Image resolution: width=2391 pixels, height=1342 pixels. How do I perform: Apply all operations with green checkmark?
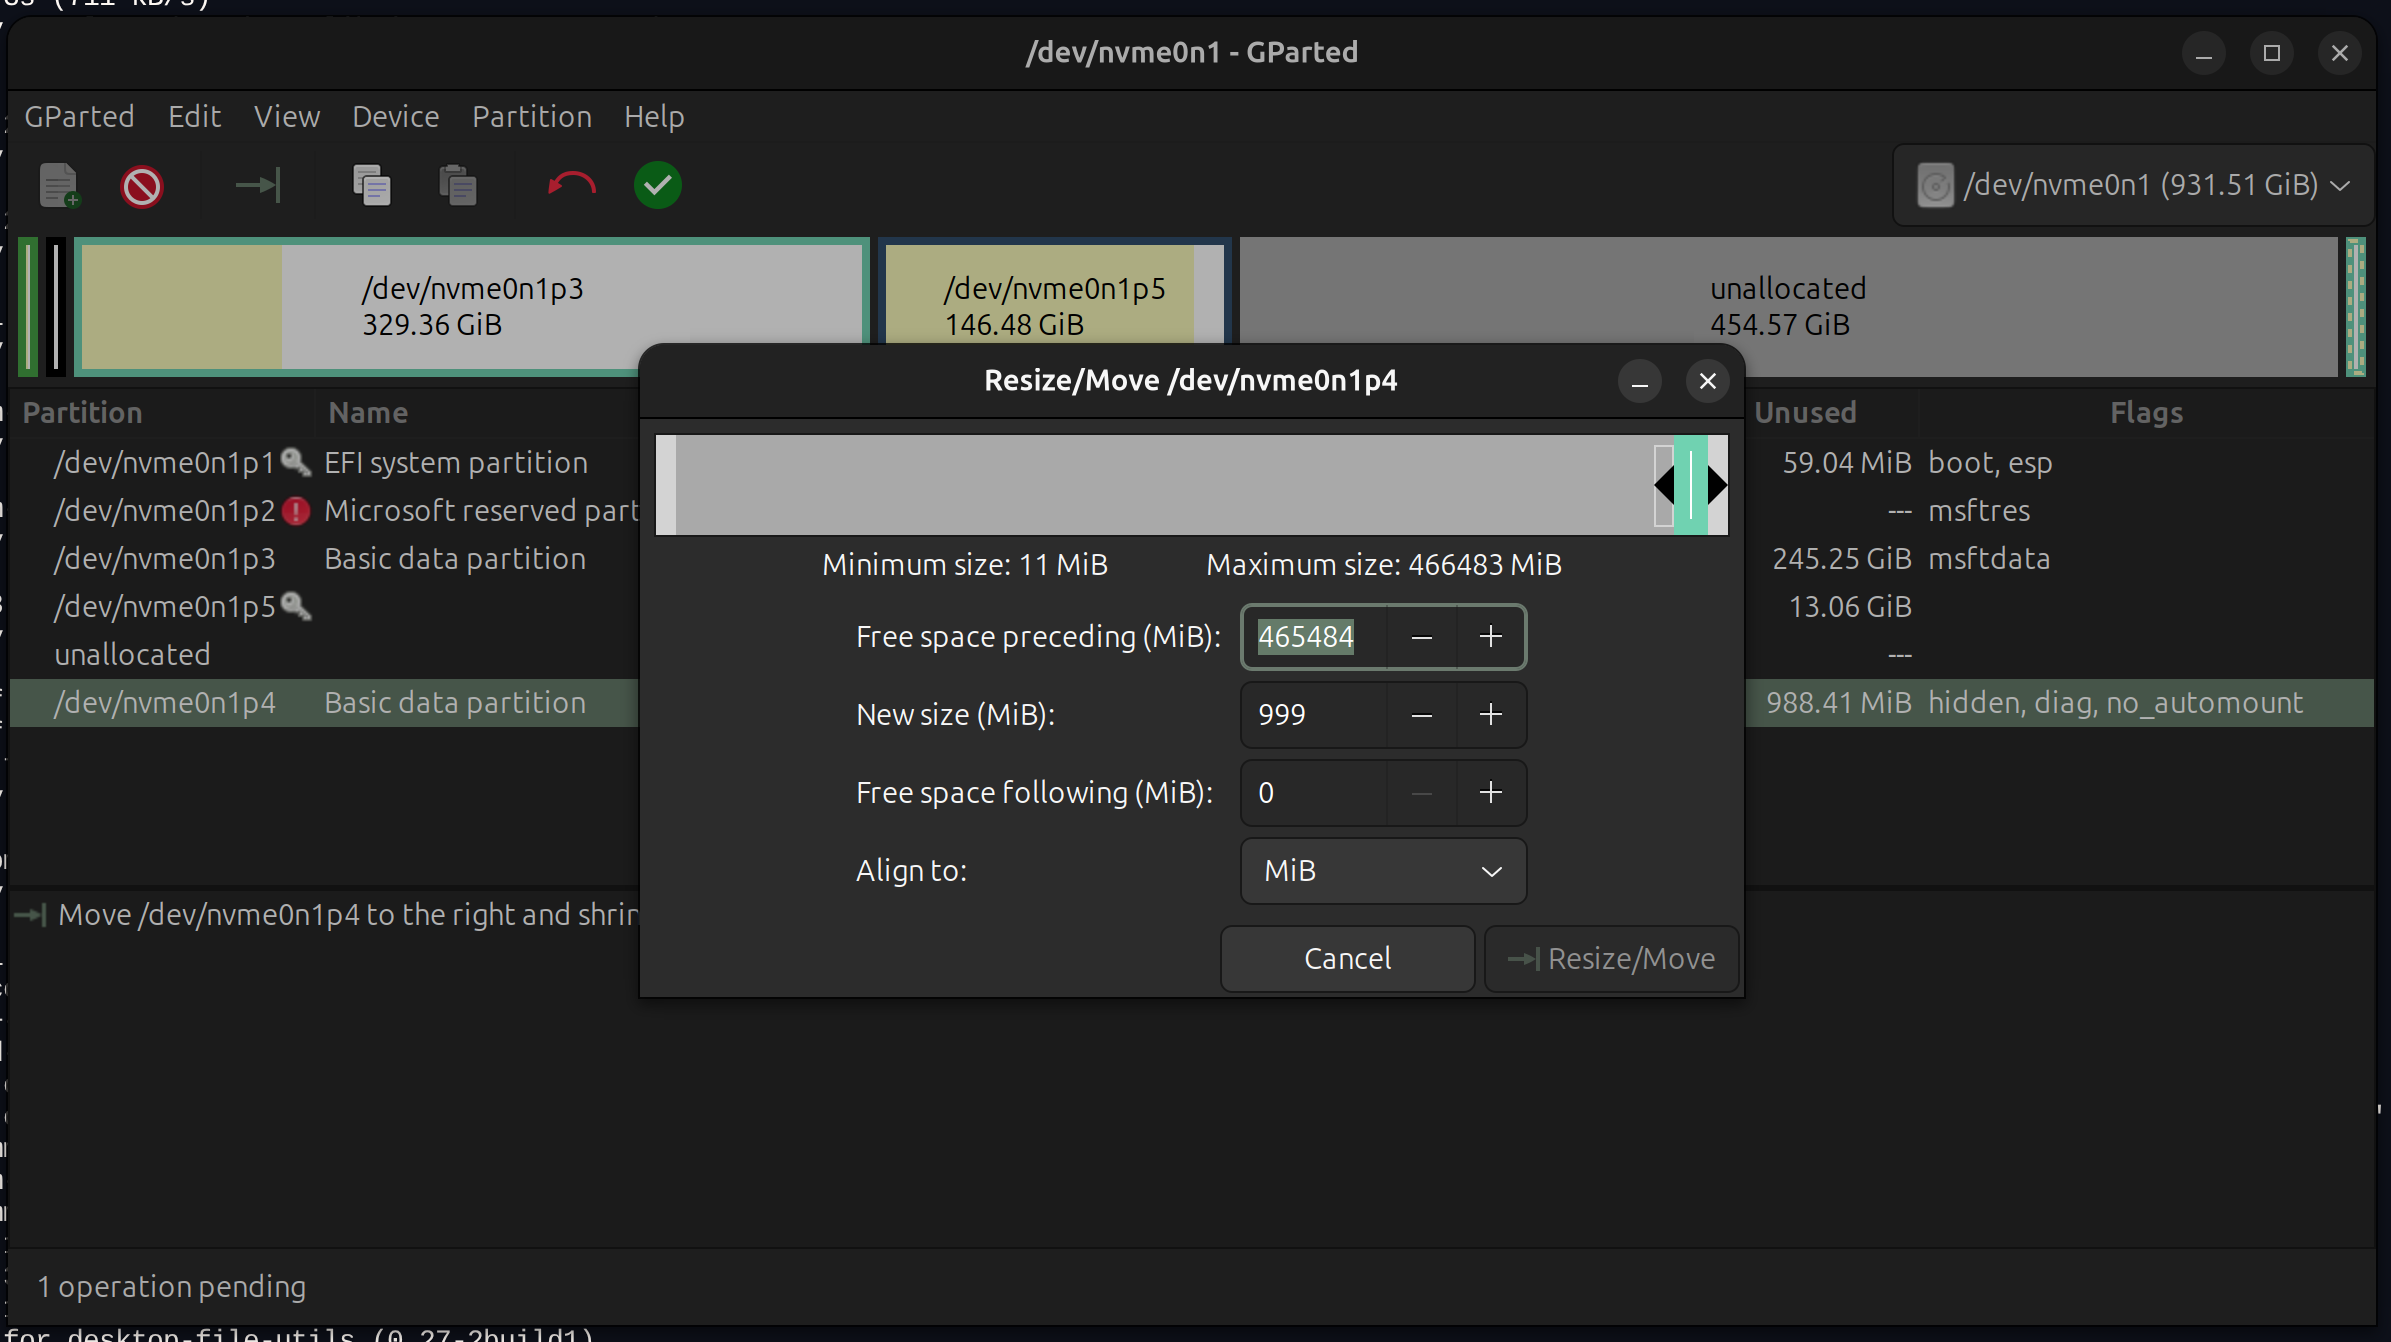click(658, 185)
